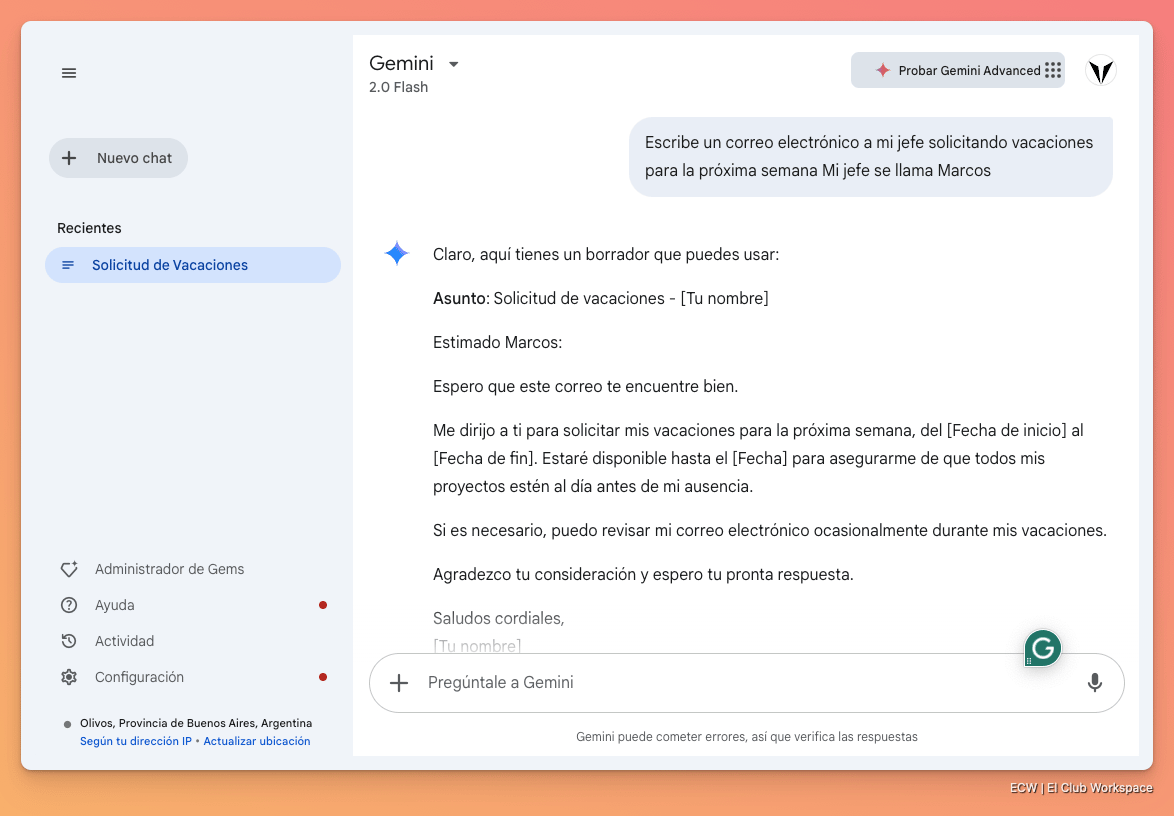Click the Saludos cordiales closing line
This screenshot has width=1174, height=816.
click(499, 618)
